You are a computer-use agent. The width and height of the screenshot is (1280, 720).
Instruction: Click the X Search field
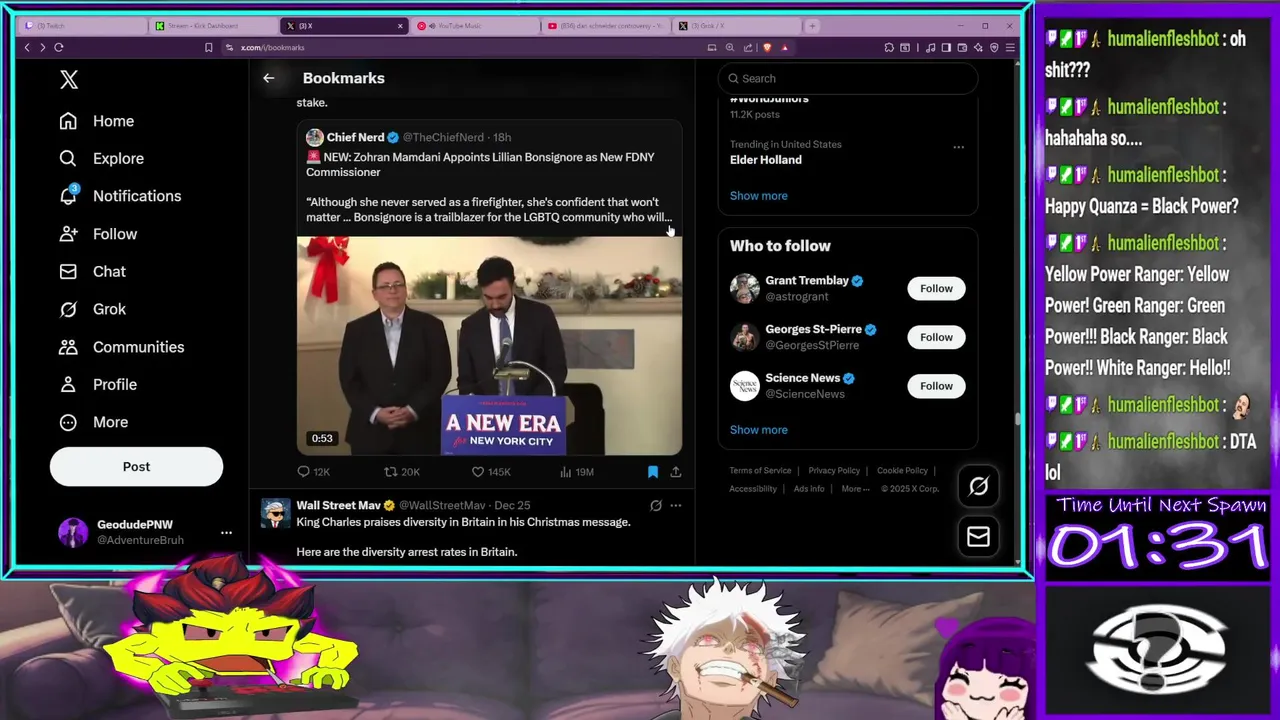click(x=848, y=78)
